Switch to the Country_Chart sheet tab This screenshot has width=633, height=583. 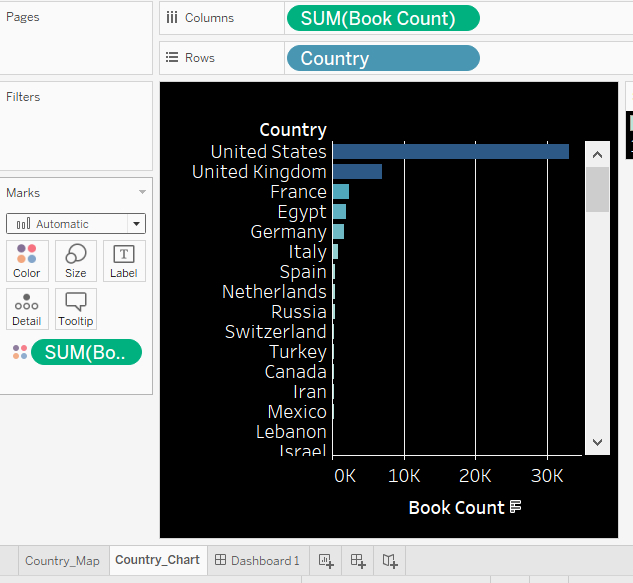click(x=157, y=560)
